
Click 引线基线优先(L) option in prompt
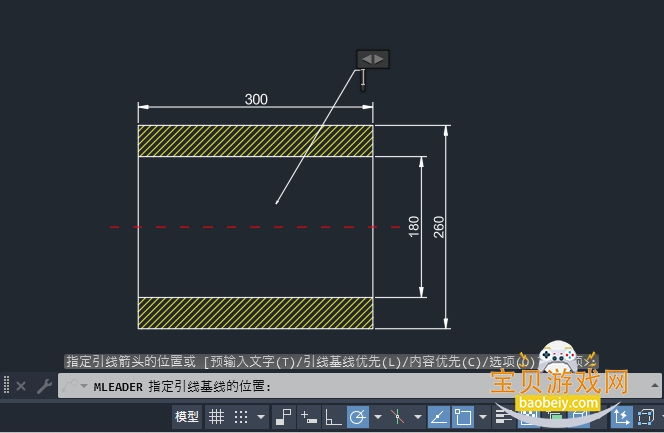pyautogui.click(x=352, y=361)
